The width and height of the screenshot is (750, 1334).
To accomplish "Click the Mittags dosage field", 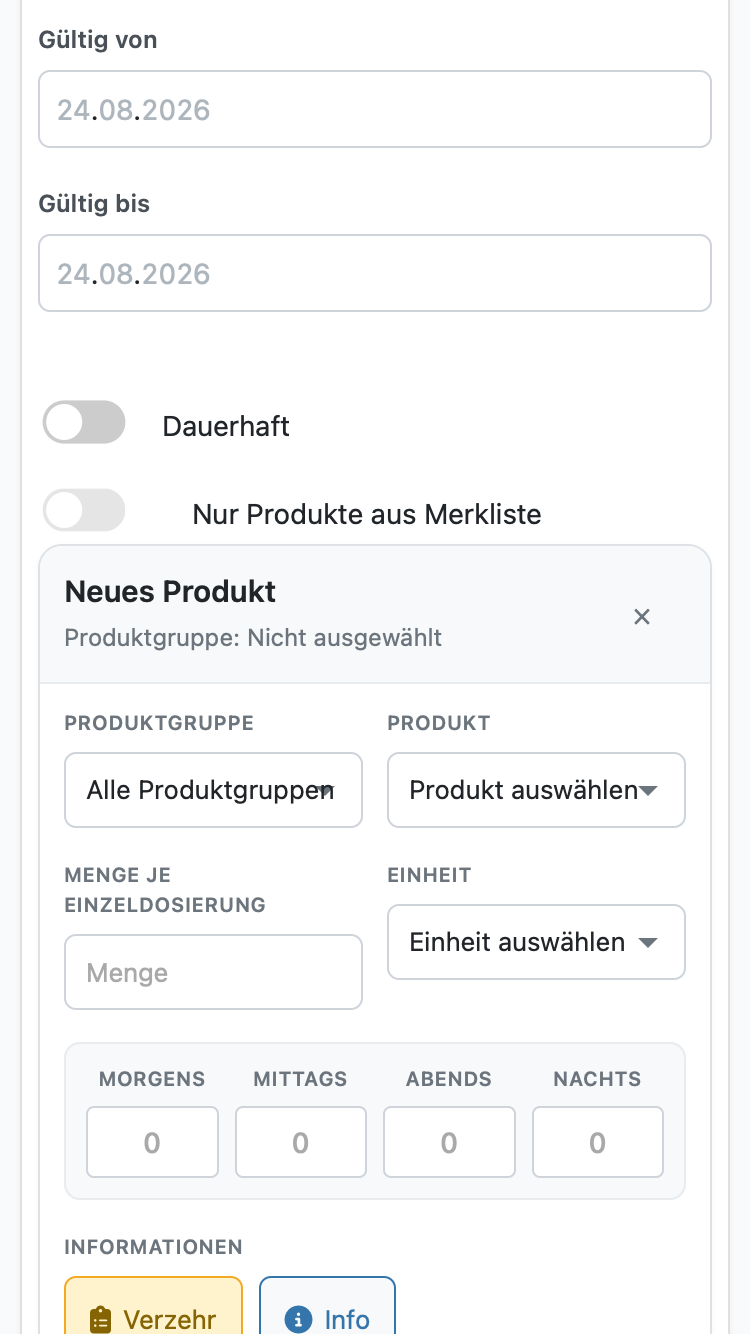I will tap(301, 1142).
